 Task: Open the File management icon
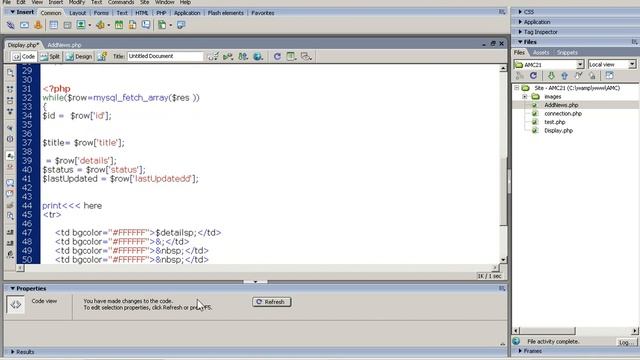tap(243, 56)
